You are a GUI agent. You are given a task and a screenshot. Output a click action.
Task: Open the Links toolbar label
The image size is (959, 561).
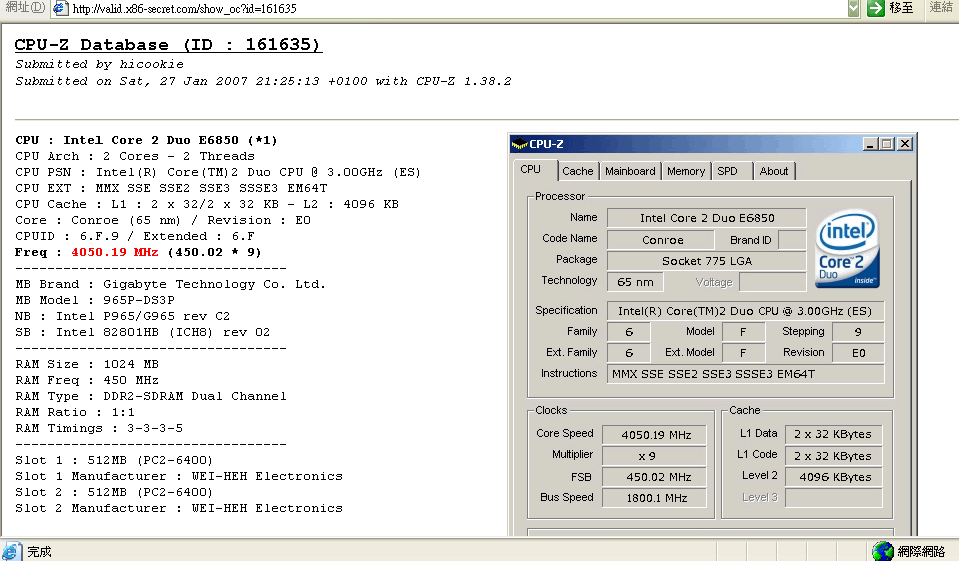tap(941, 7)
